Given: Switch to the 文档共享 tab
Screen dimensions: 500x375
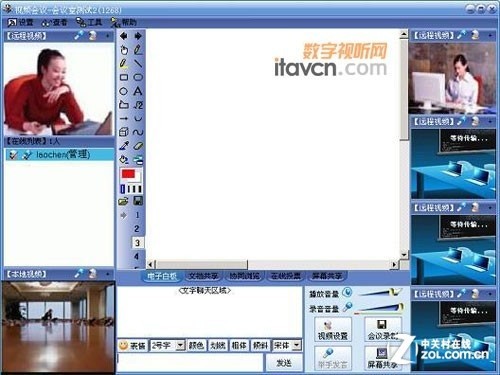Looking at the screenshot, I should tap(203, 276).
